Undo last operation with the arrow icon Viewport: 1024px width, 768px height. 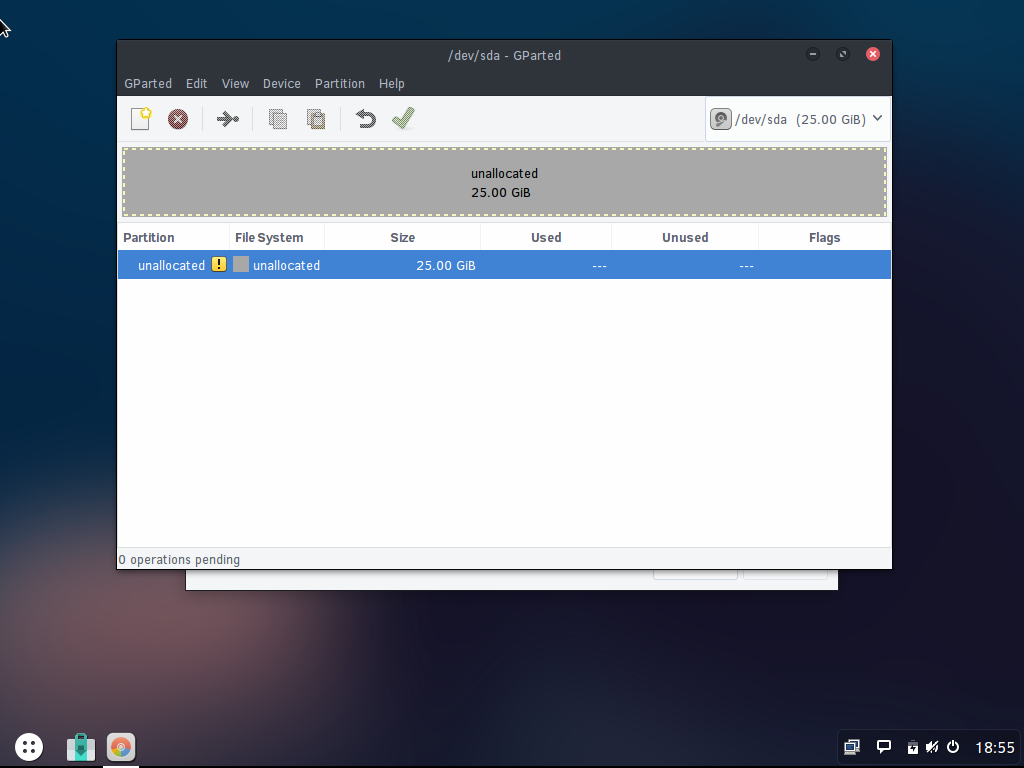click(x=366, y=119)
